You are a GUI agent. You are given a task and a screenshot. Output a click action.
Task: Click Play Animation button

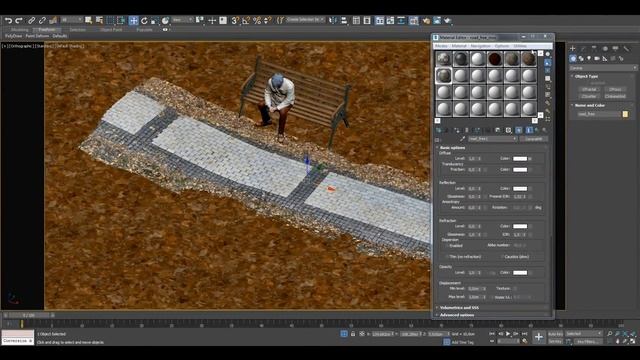[x=508, y=333]
